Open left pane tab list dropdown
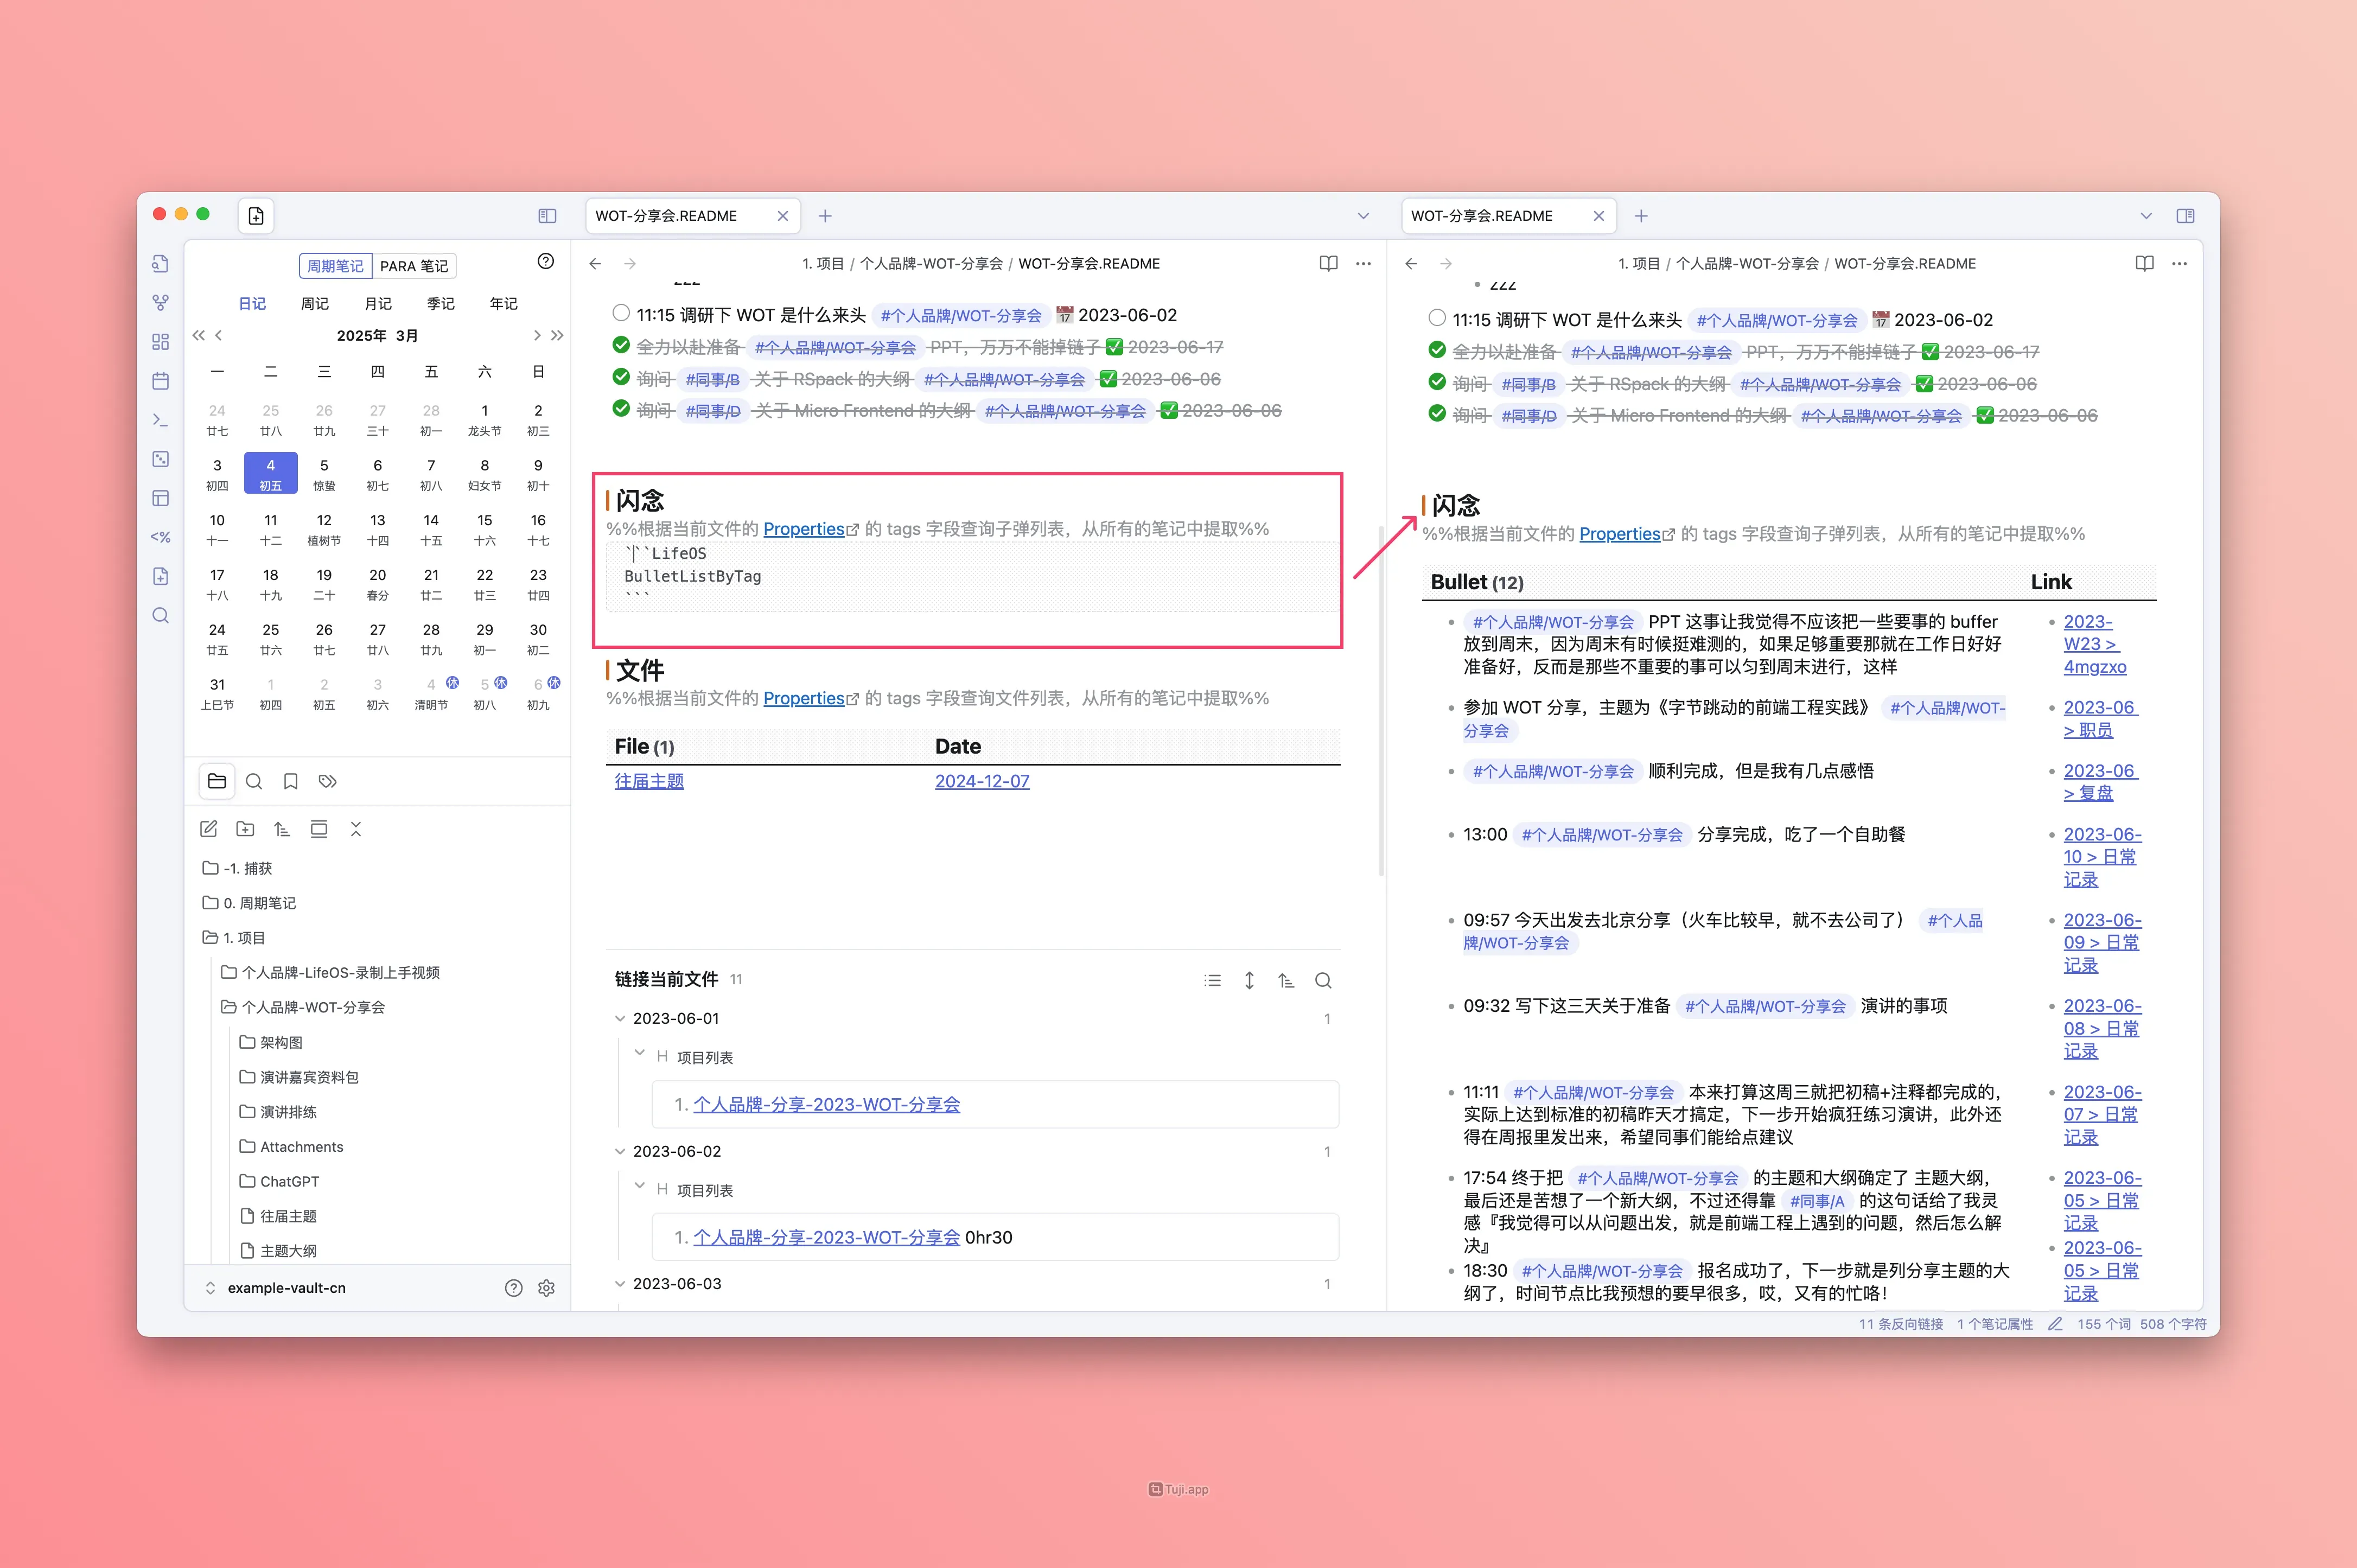This screenshot has width=2357, height=1568. click(x=1363, y=216)
